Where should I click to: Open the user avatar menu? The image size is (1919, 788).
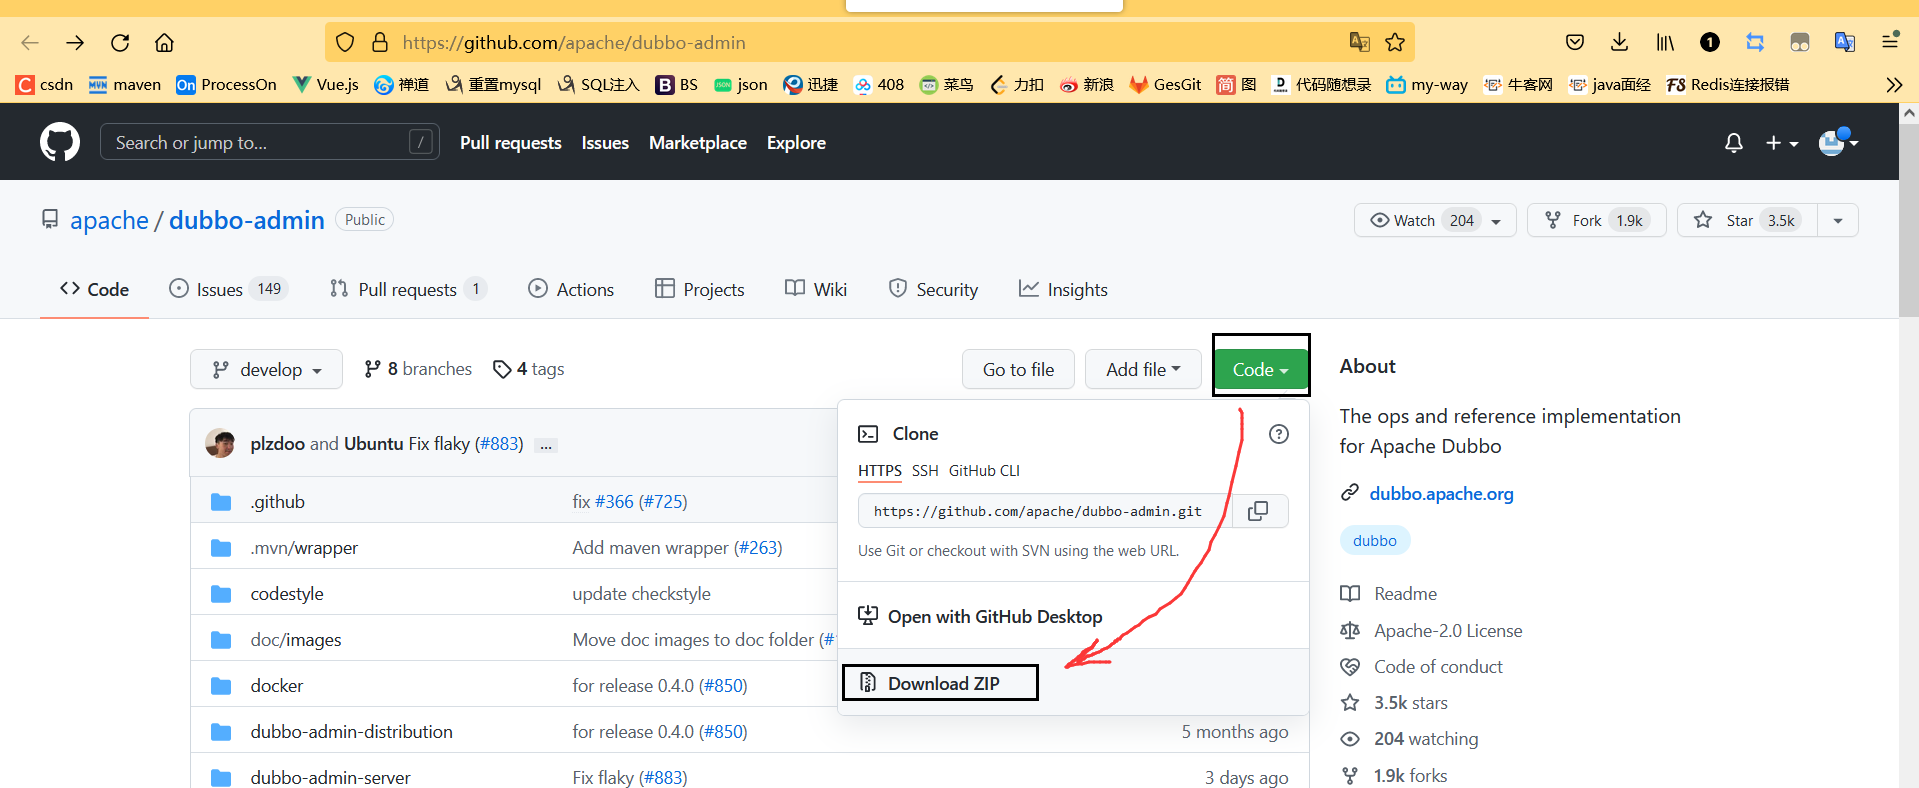pyautogui.click(x=1838, y=143)
